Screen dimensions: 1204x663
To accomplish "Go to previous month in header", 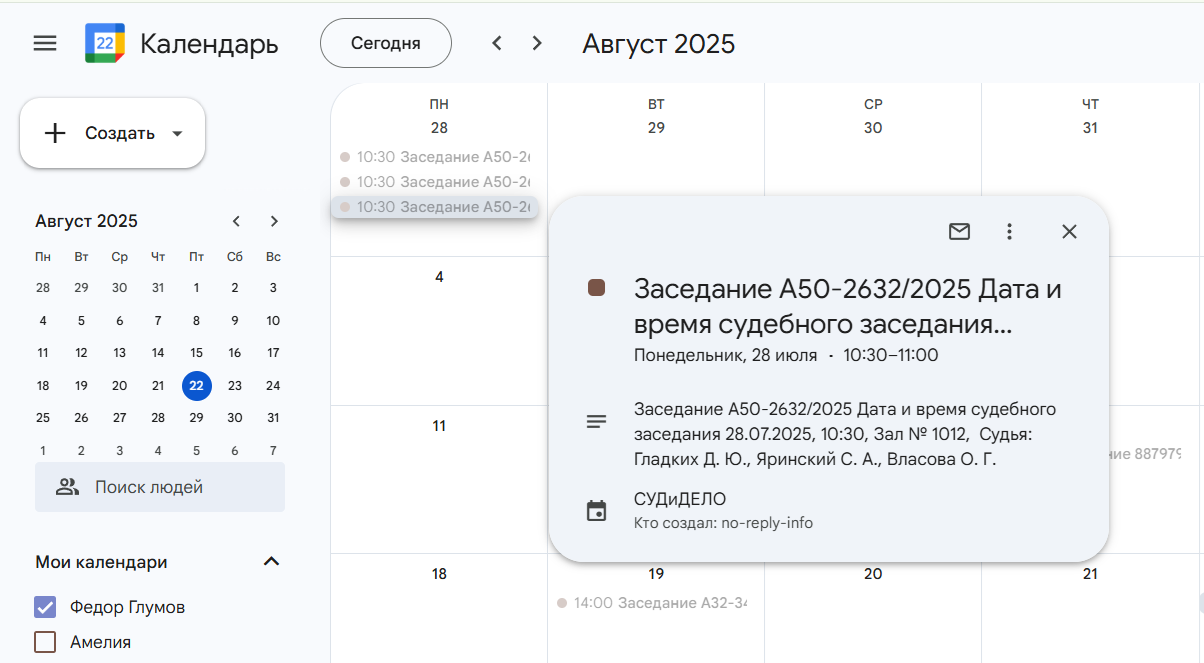I will 496,43.
